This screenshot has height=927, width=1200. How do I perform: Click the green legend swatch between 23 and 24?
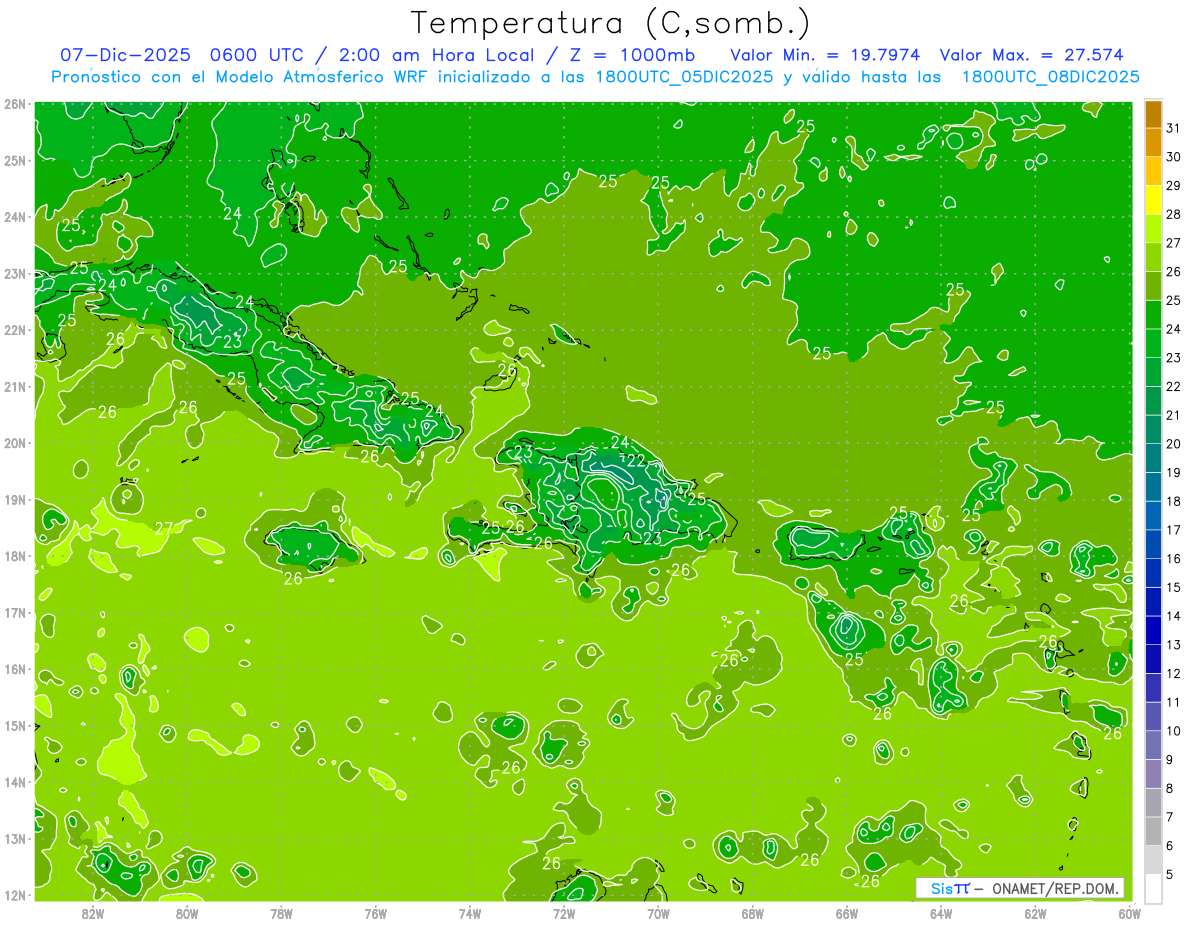coord(1153,343)
